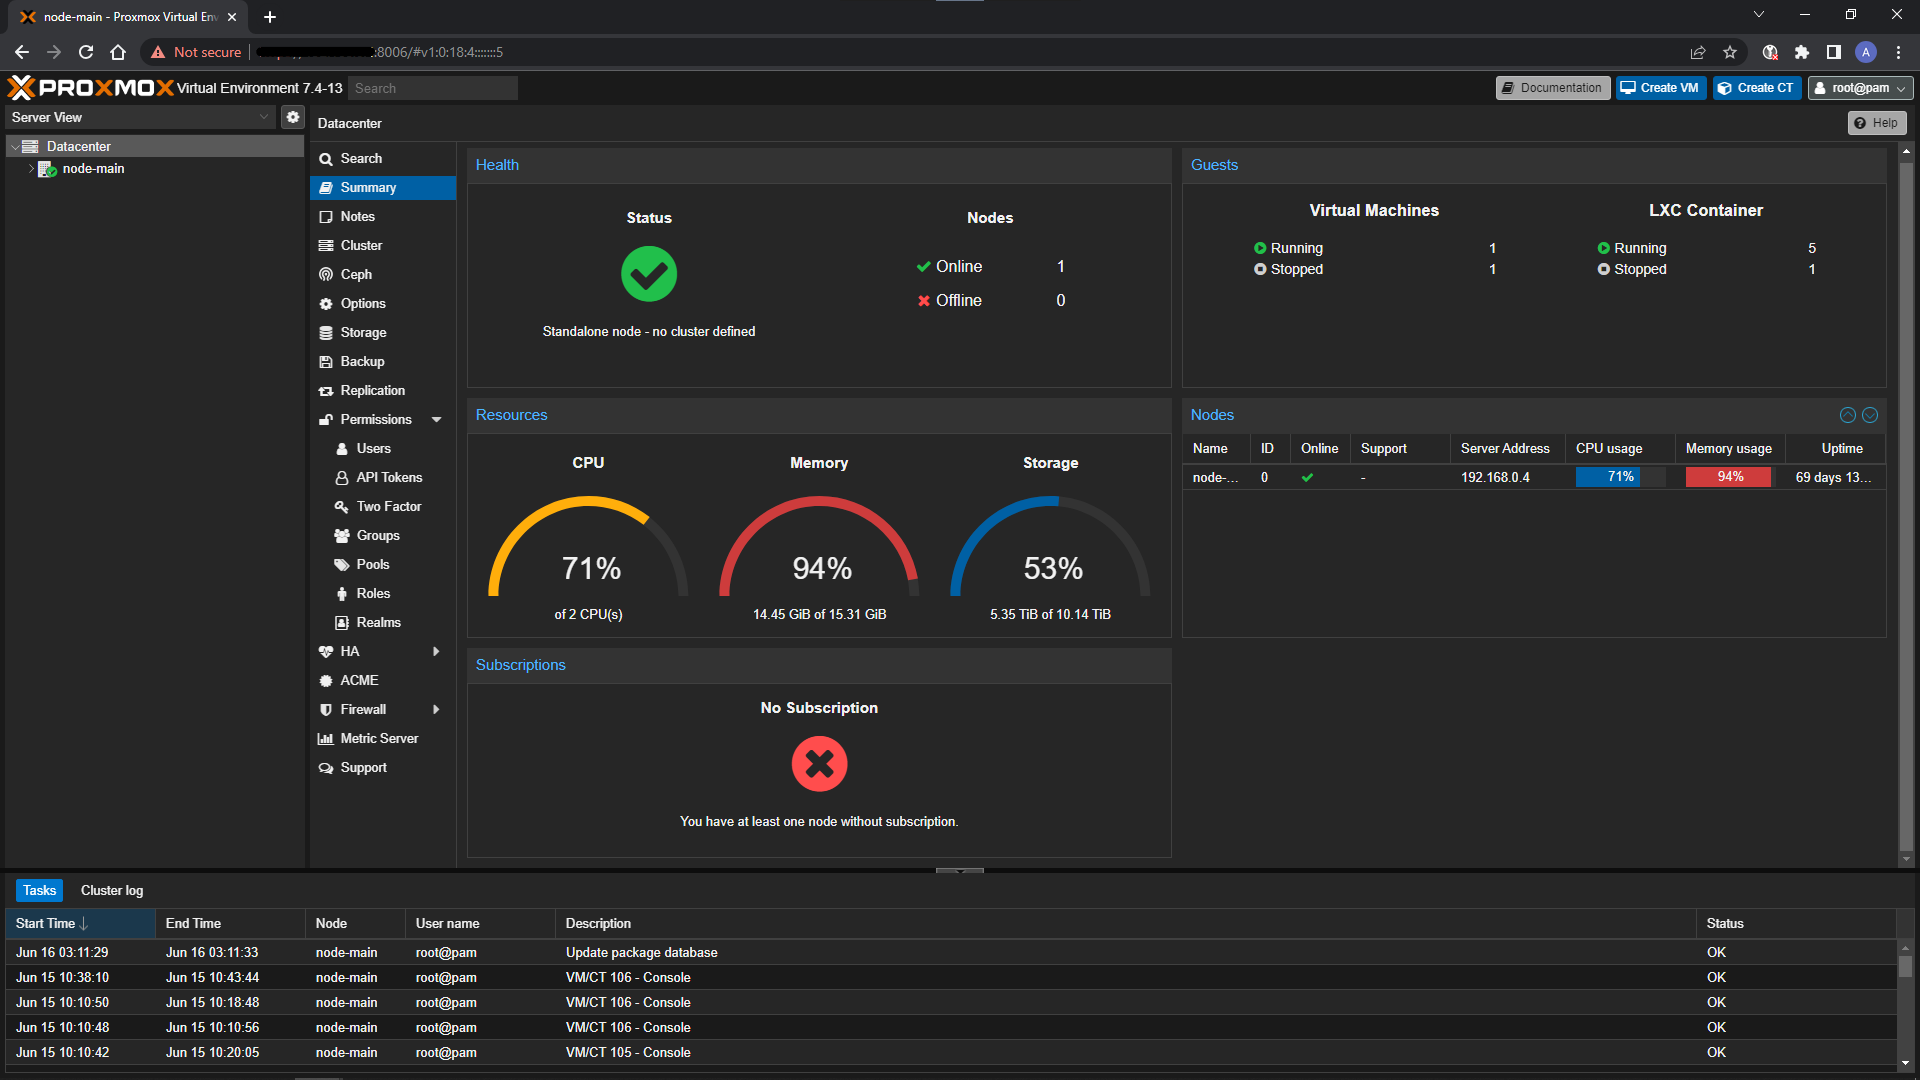Sort by Start Time column

pos(80,923)
